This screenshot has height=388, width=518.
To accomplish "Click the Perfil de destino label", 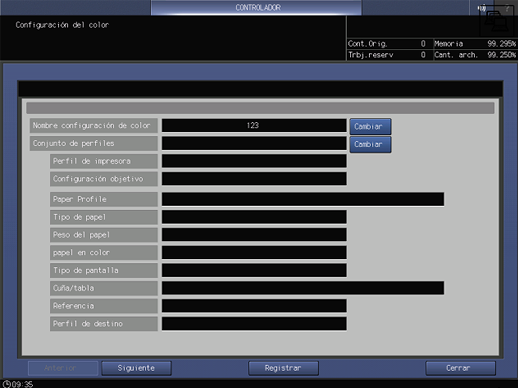I will (x=104, y=324).
